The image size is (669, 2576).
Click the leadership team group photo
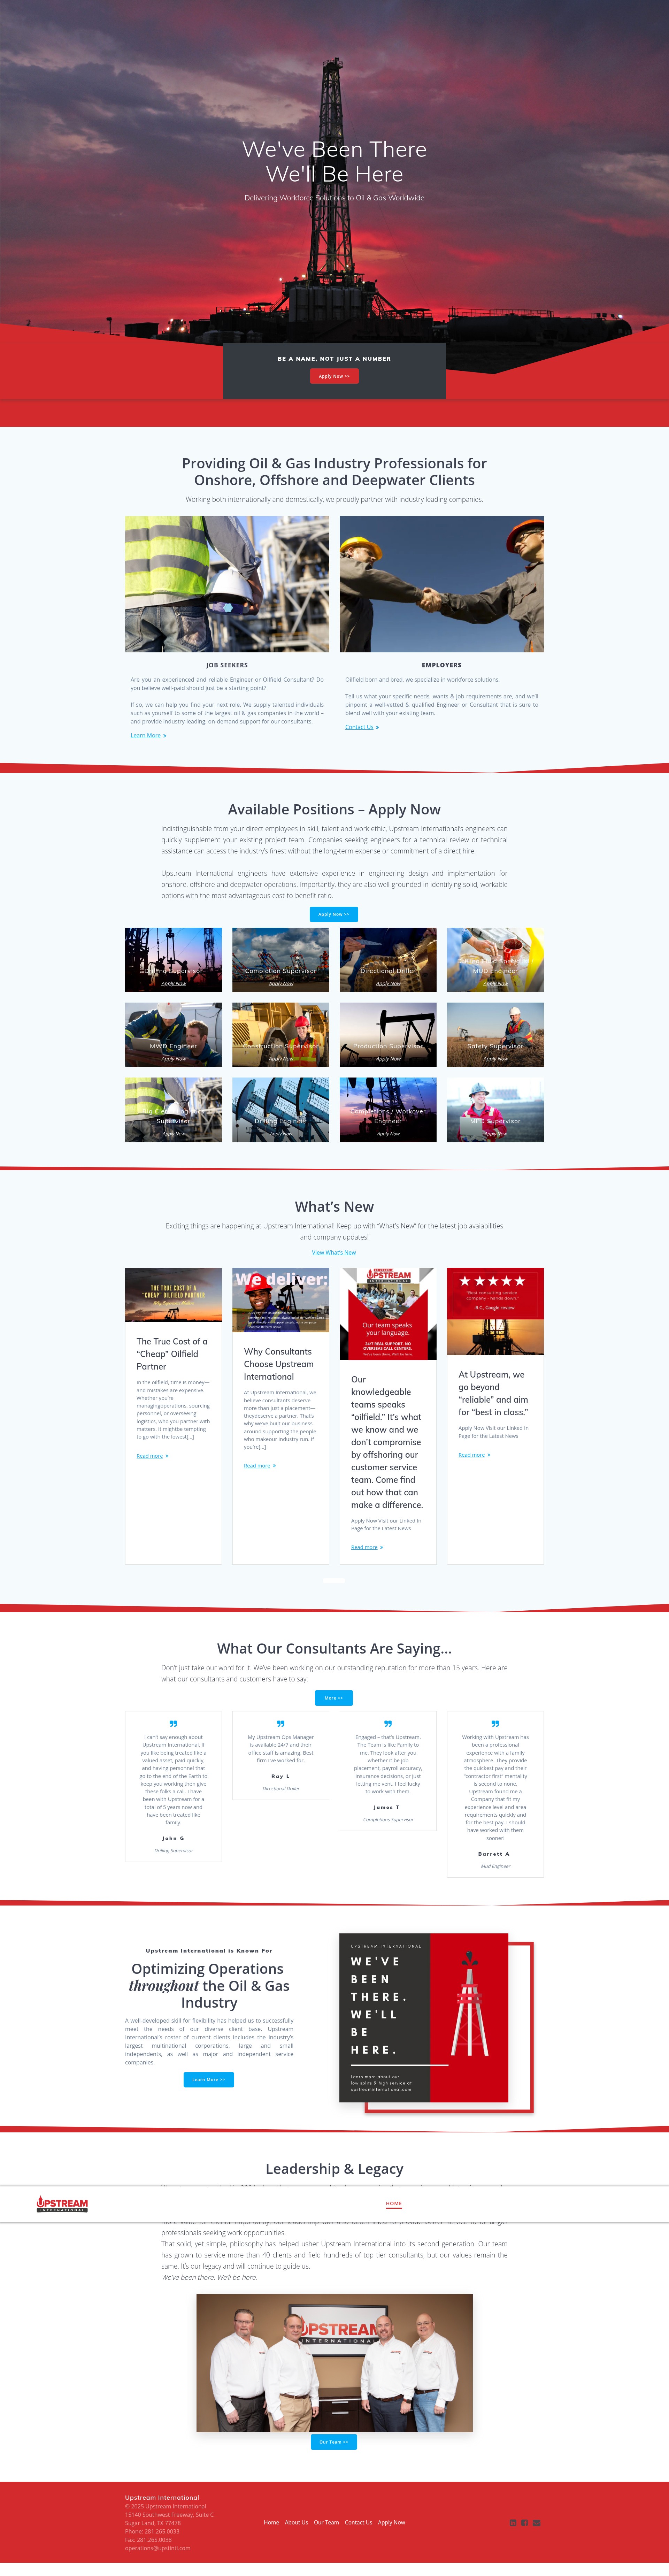(334, 2363)
